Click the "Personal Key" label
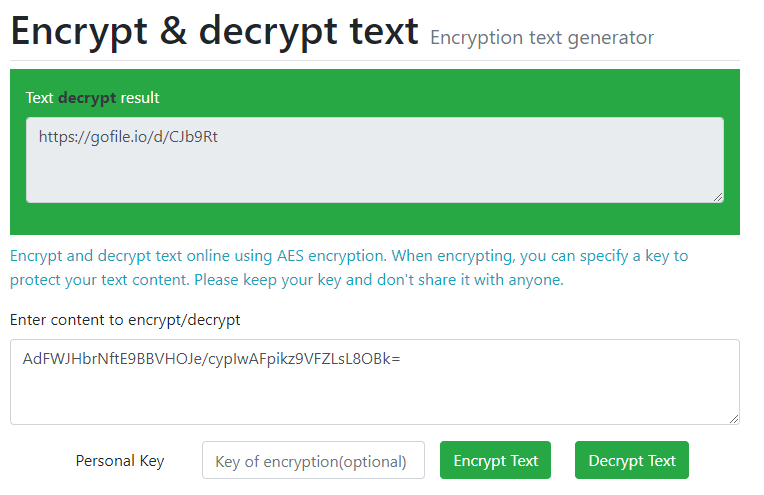Screen dimensions: 764x495 pos(120,461)
